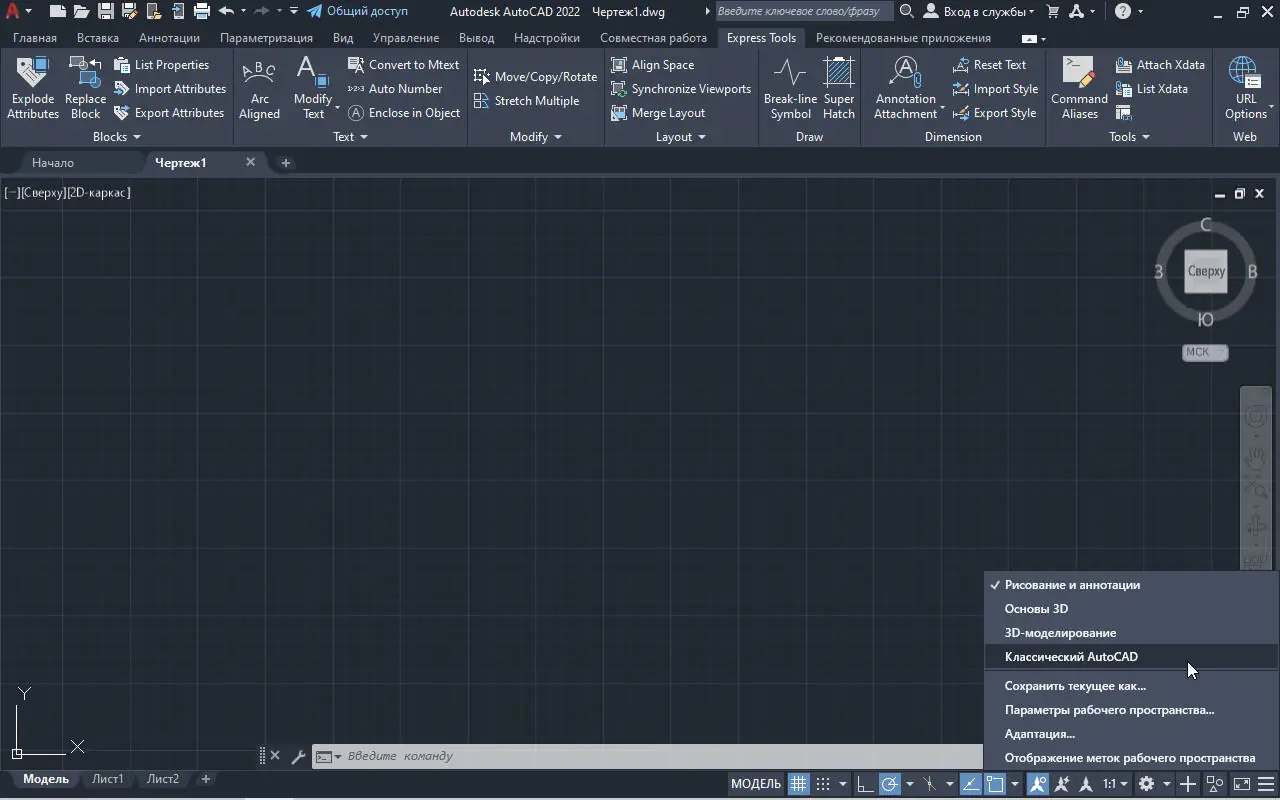Launch the Command Aliases editor
1280x800 pixels.
click(1079, 88)
